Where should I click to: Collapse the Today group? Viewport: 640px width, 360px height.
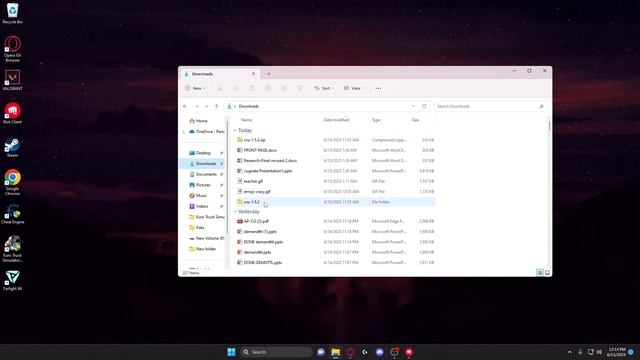(235, 130)
